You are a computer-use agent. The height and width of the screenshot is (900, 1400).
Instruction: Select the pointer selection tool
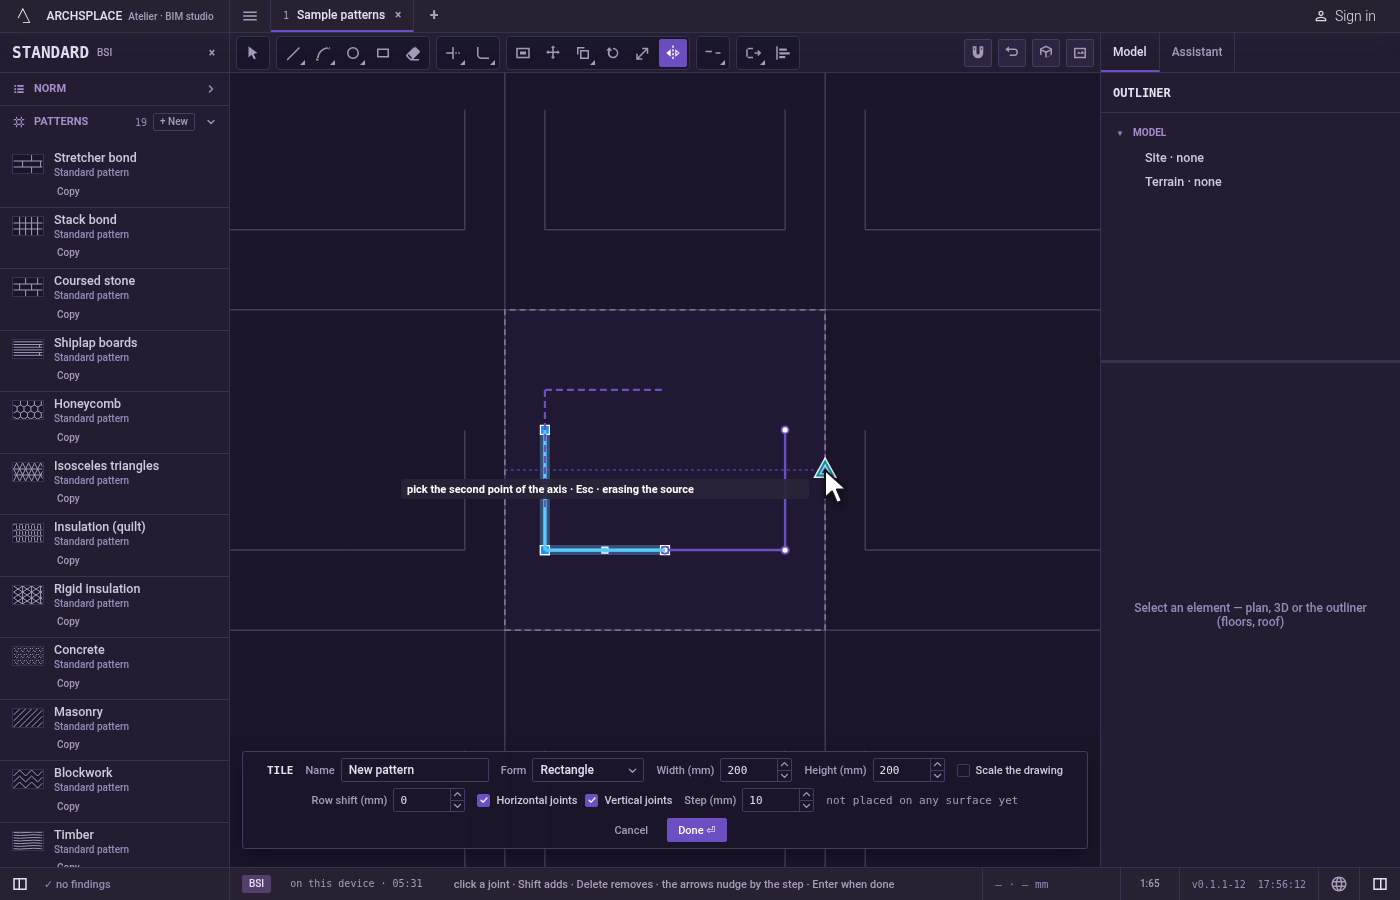tap(253, 53)
